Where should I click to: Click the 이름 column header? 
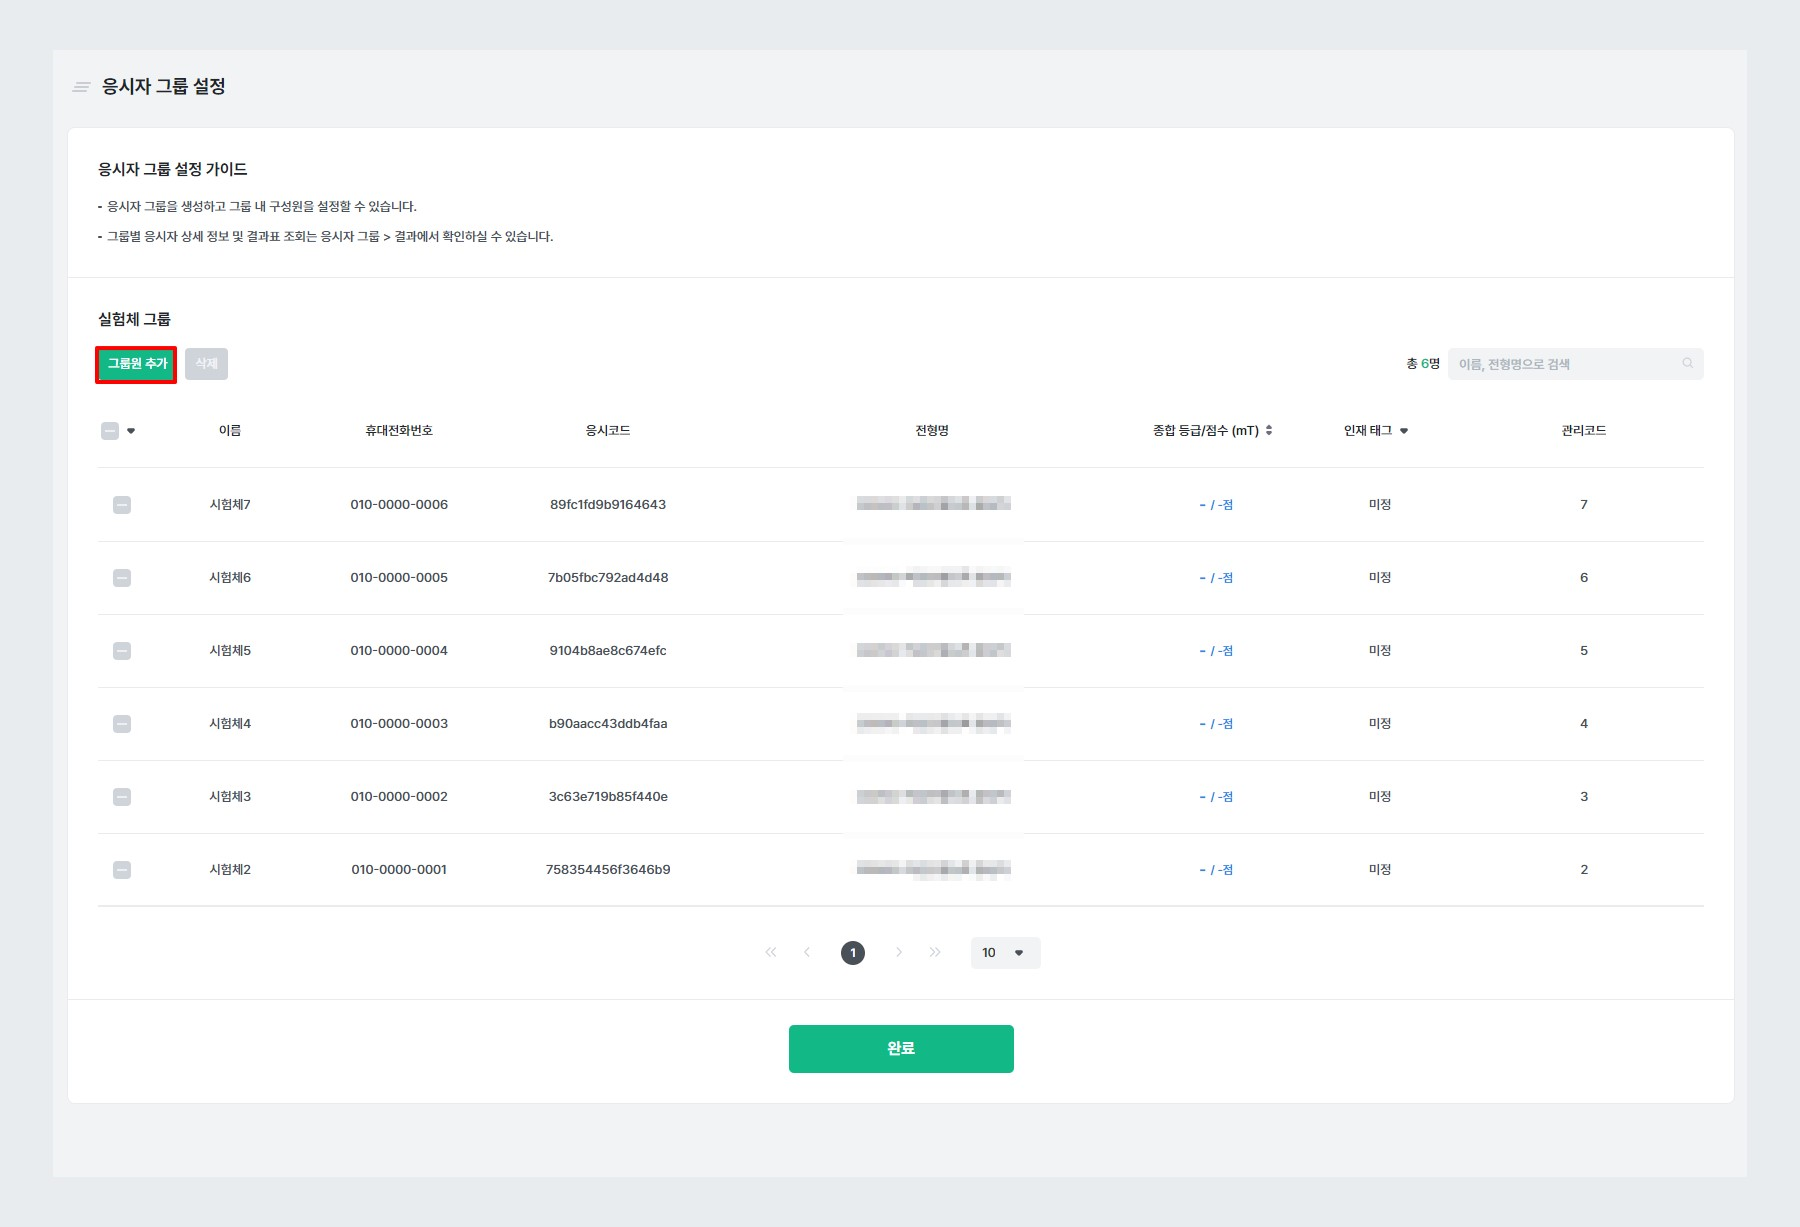pyautogui.click(x=230, y=431)
